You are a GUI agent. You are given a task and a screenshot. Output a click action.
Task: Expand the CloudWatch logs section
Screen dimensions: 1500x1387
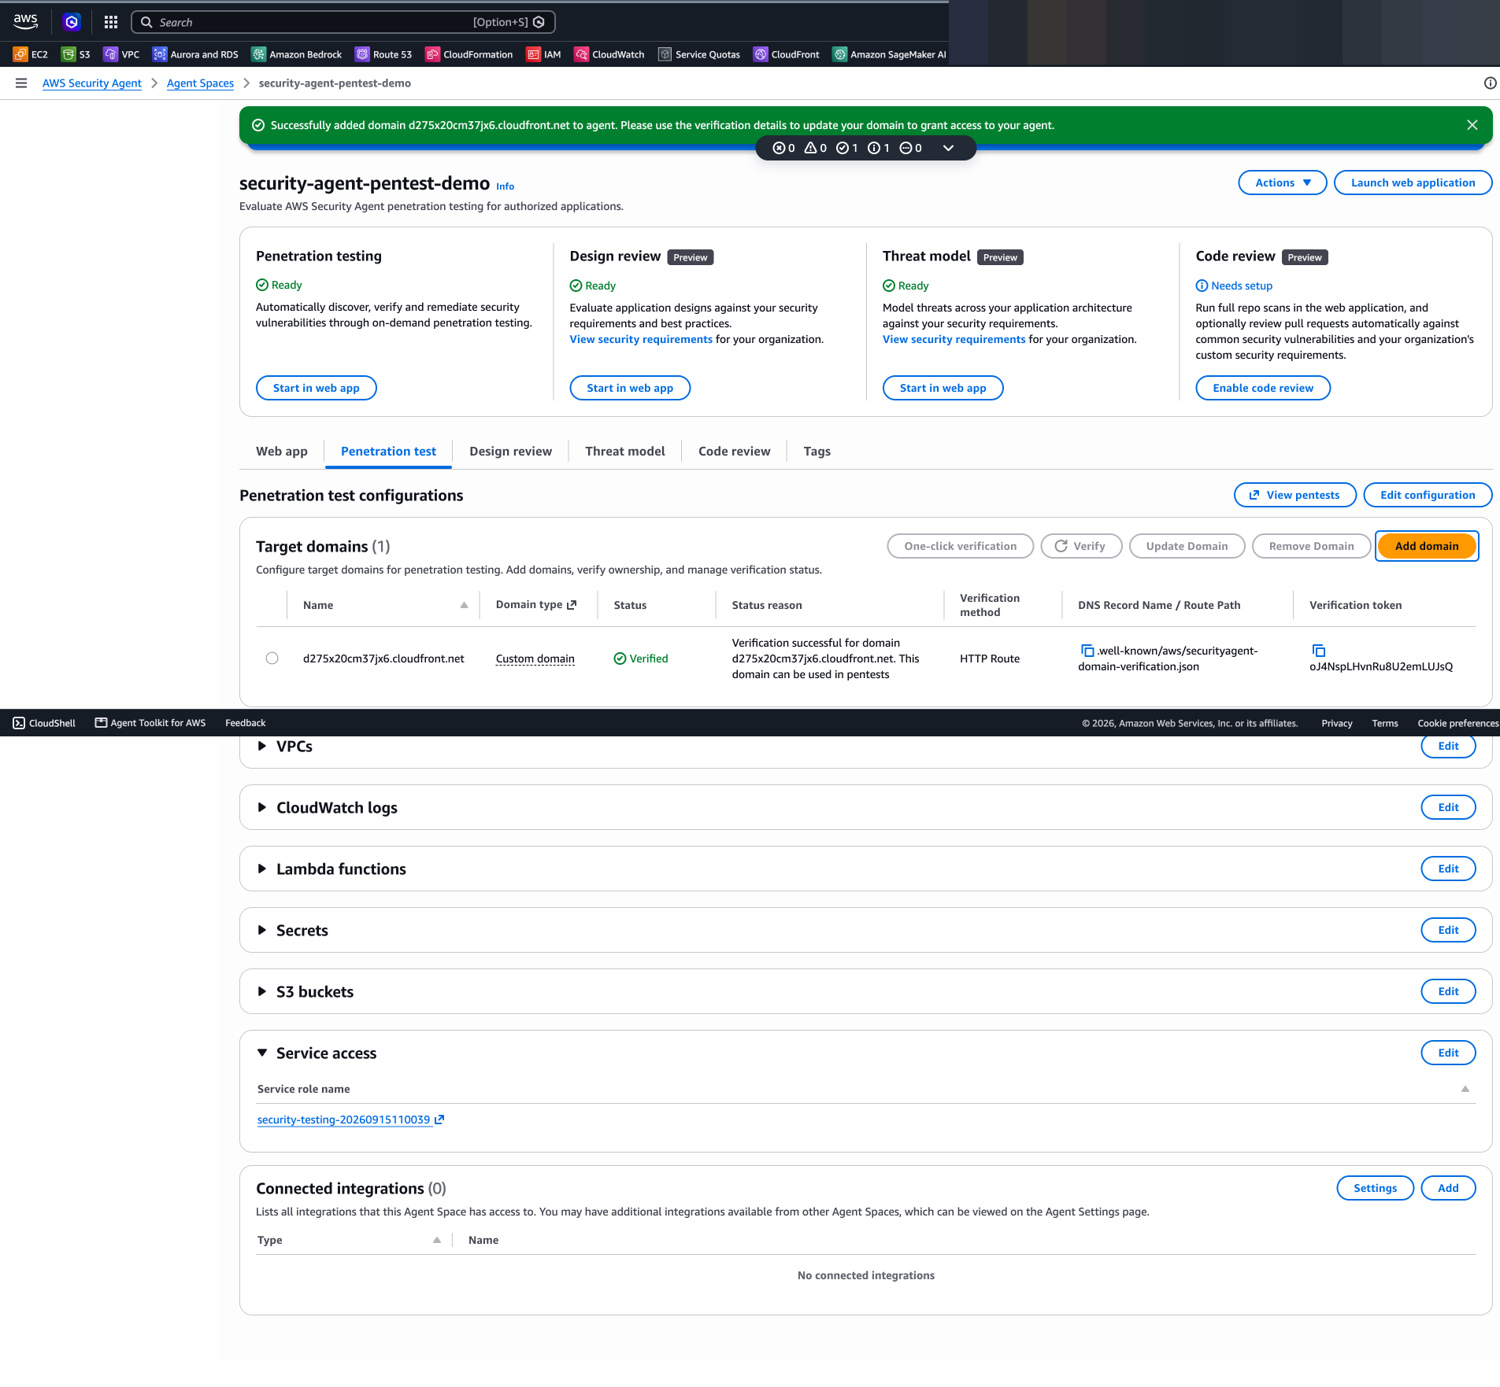(262, 807)
